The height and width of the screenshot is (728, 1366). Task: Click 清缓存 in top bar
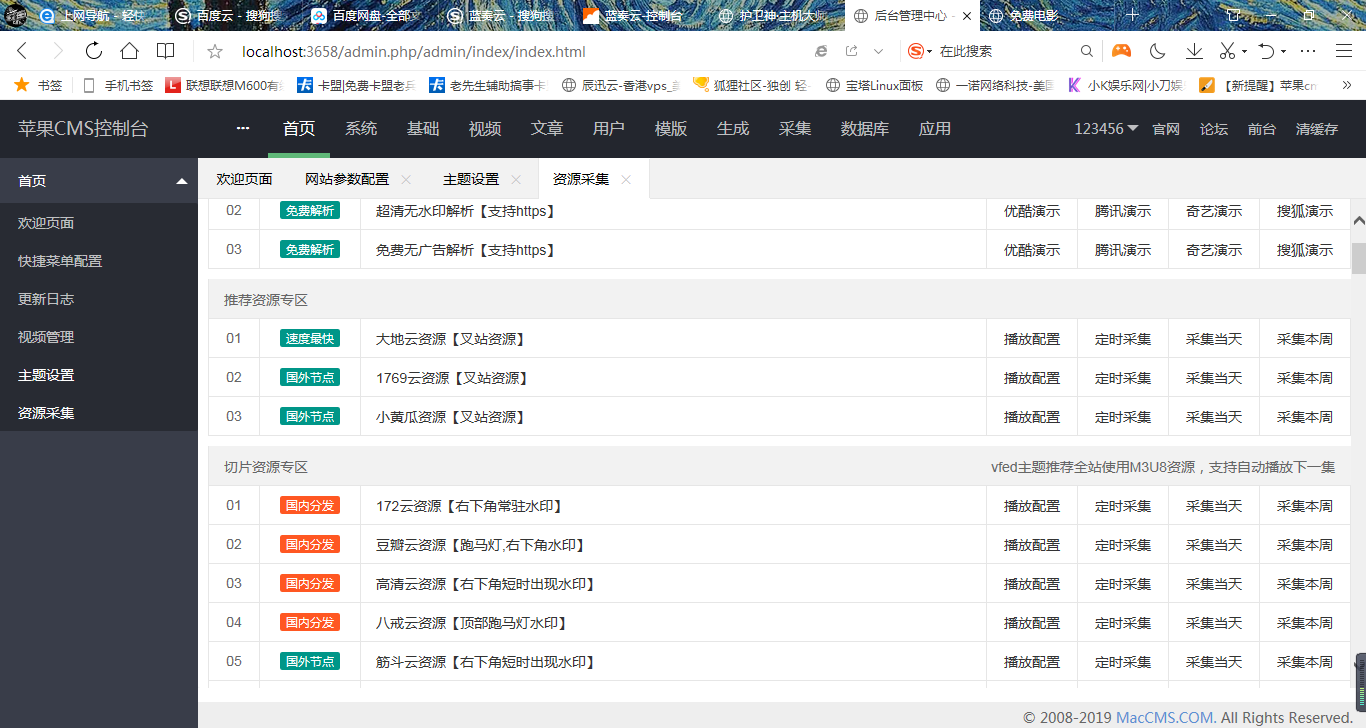point(1317,128)
